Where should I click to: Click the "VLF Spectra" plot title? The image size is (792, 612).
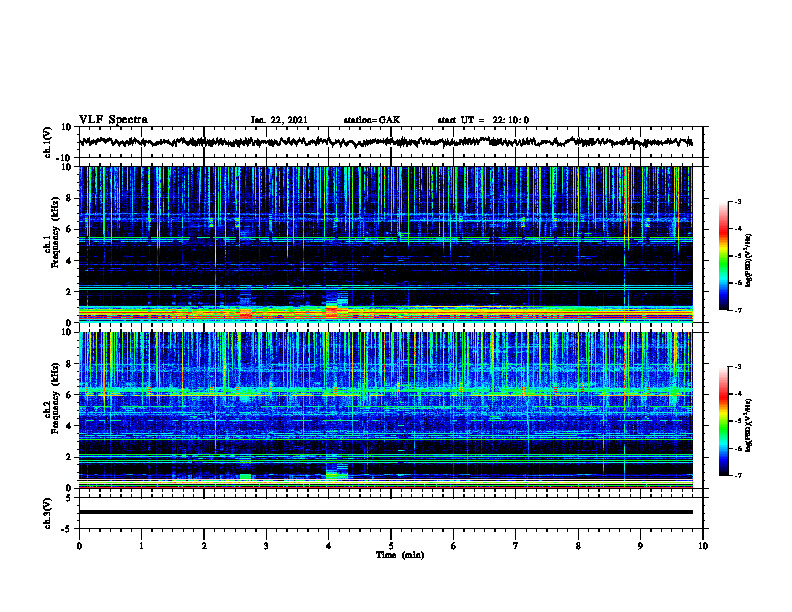pyautogui.click(x=113, y=120)
